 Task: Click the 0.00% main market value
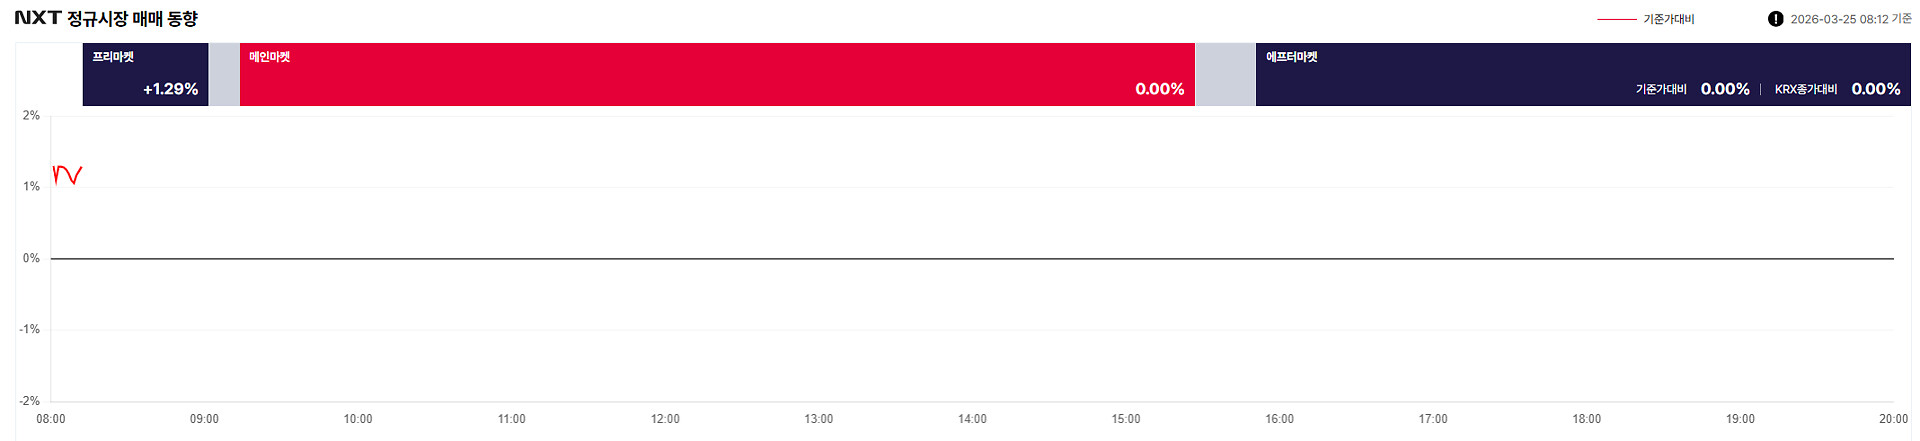[1160, 89]
